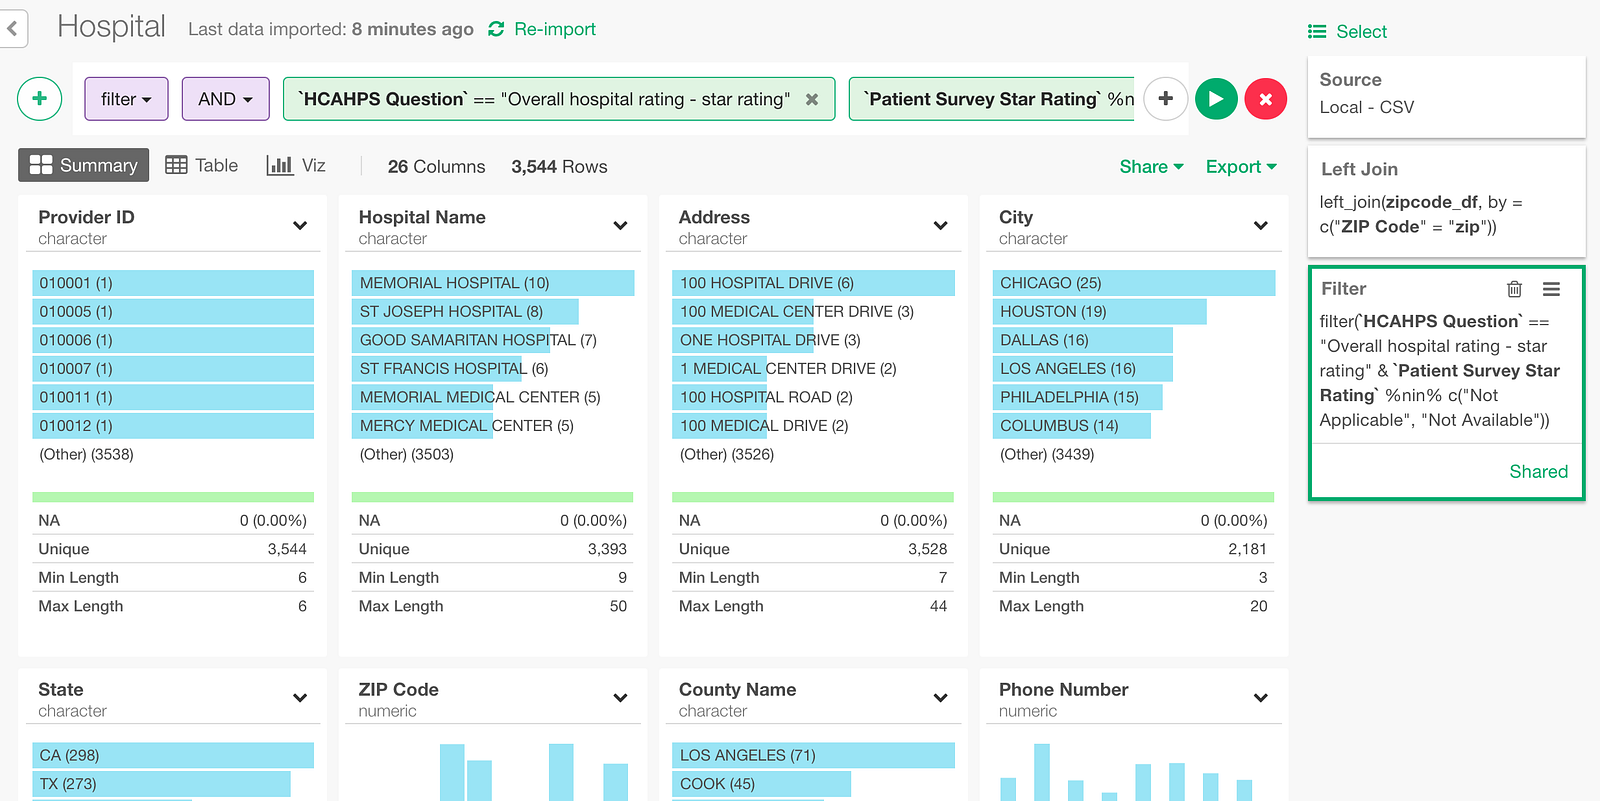This screenshot has height=801, width=1600.
Task: Click the green plus add-step icon
Action: coord(40,99)
